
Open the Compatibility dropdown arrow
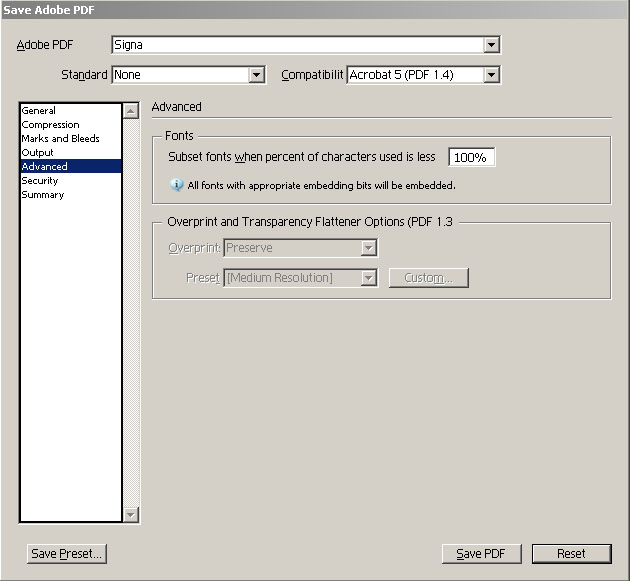[x=491, y=75]
